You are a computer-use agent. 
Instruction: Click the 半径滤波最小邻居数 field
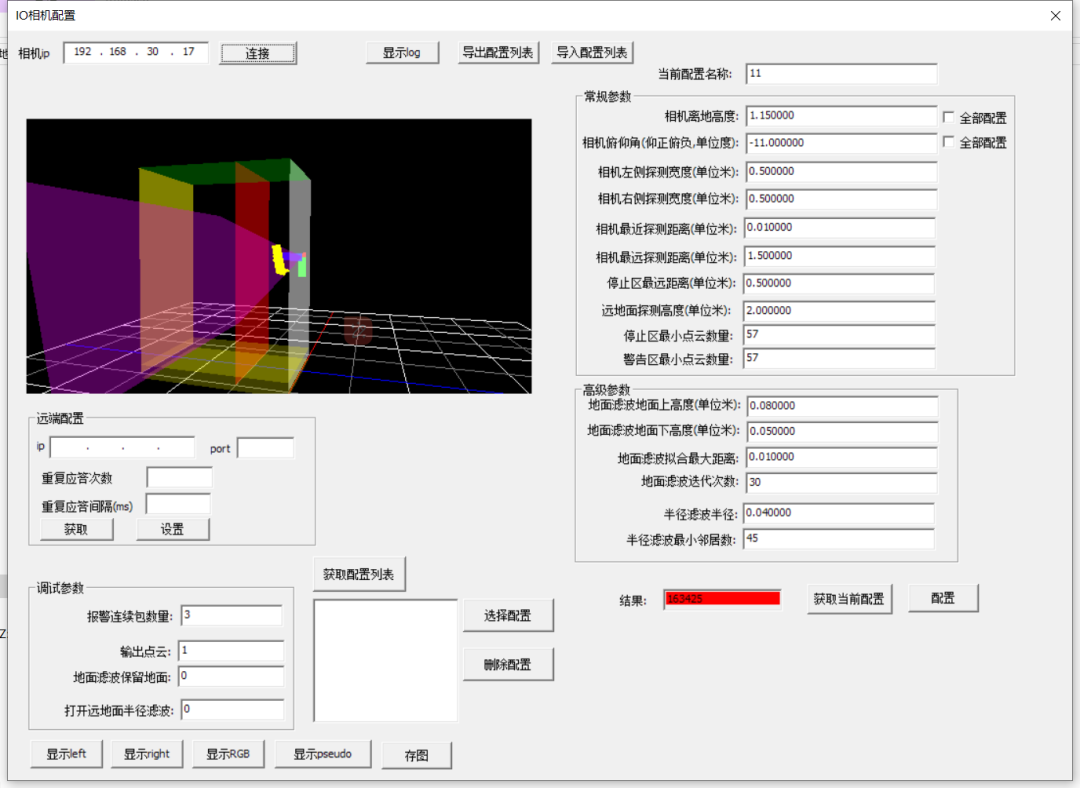pos(839,539)
